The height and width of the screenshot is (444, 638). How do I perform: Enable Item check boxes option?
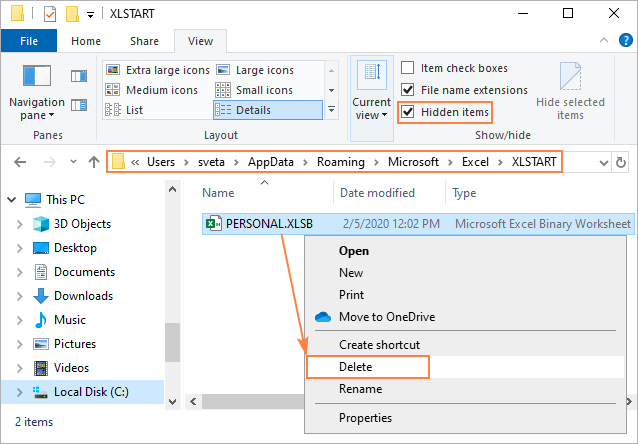(x=408, y=68)
